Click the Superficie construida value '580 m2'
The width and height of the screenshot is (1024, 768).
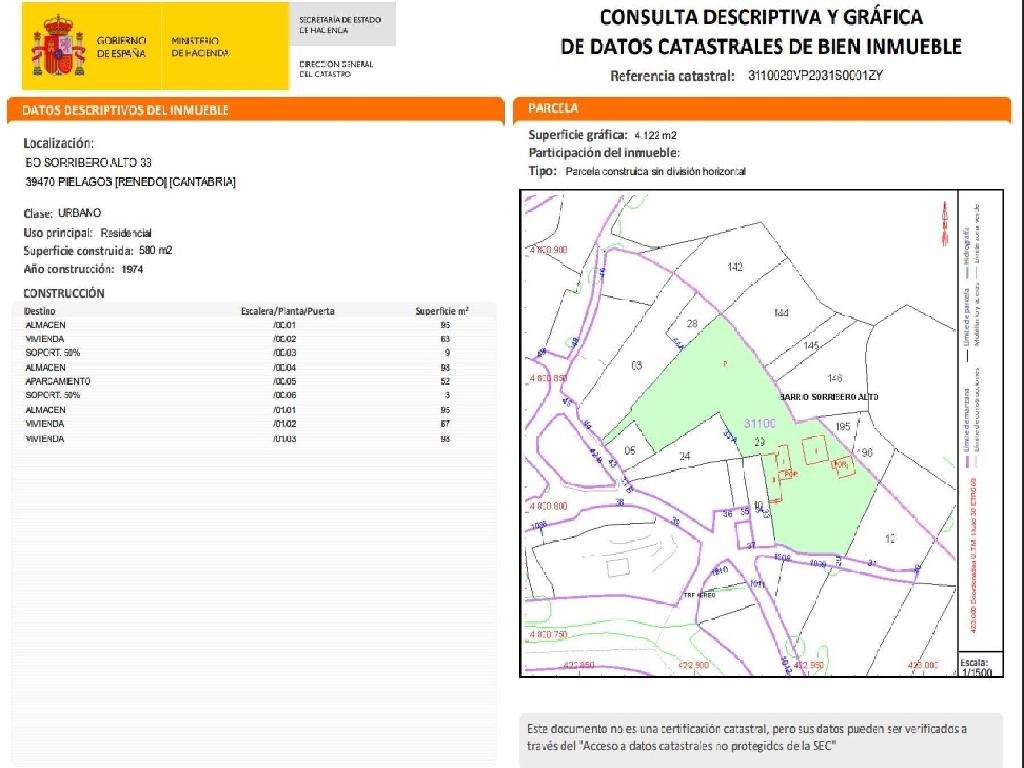tap(155, 250)
